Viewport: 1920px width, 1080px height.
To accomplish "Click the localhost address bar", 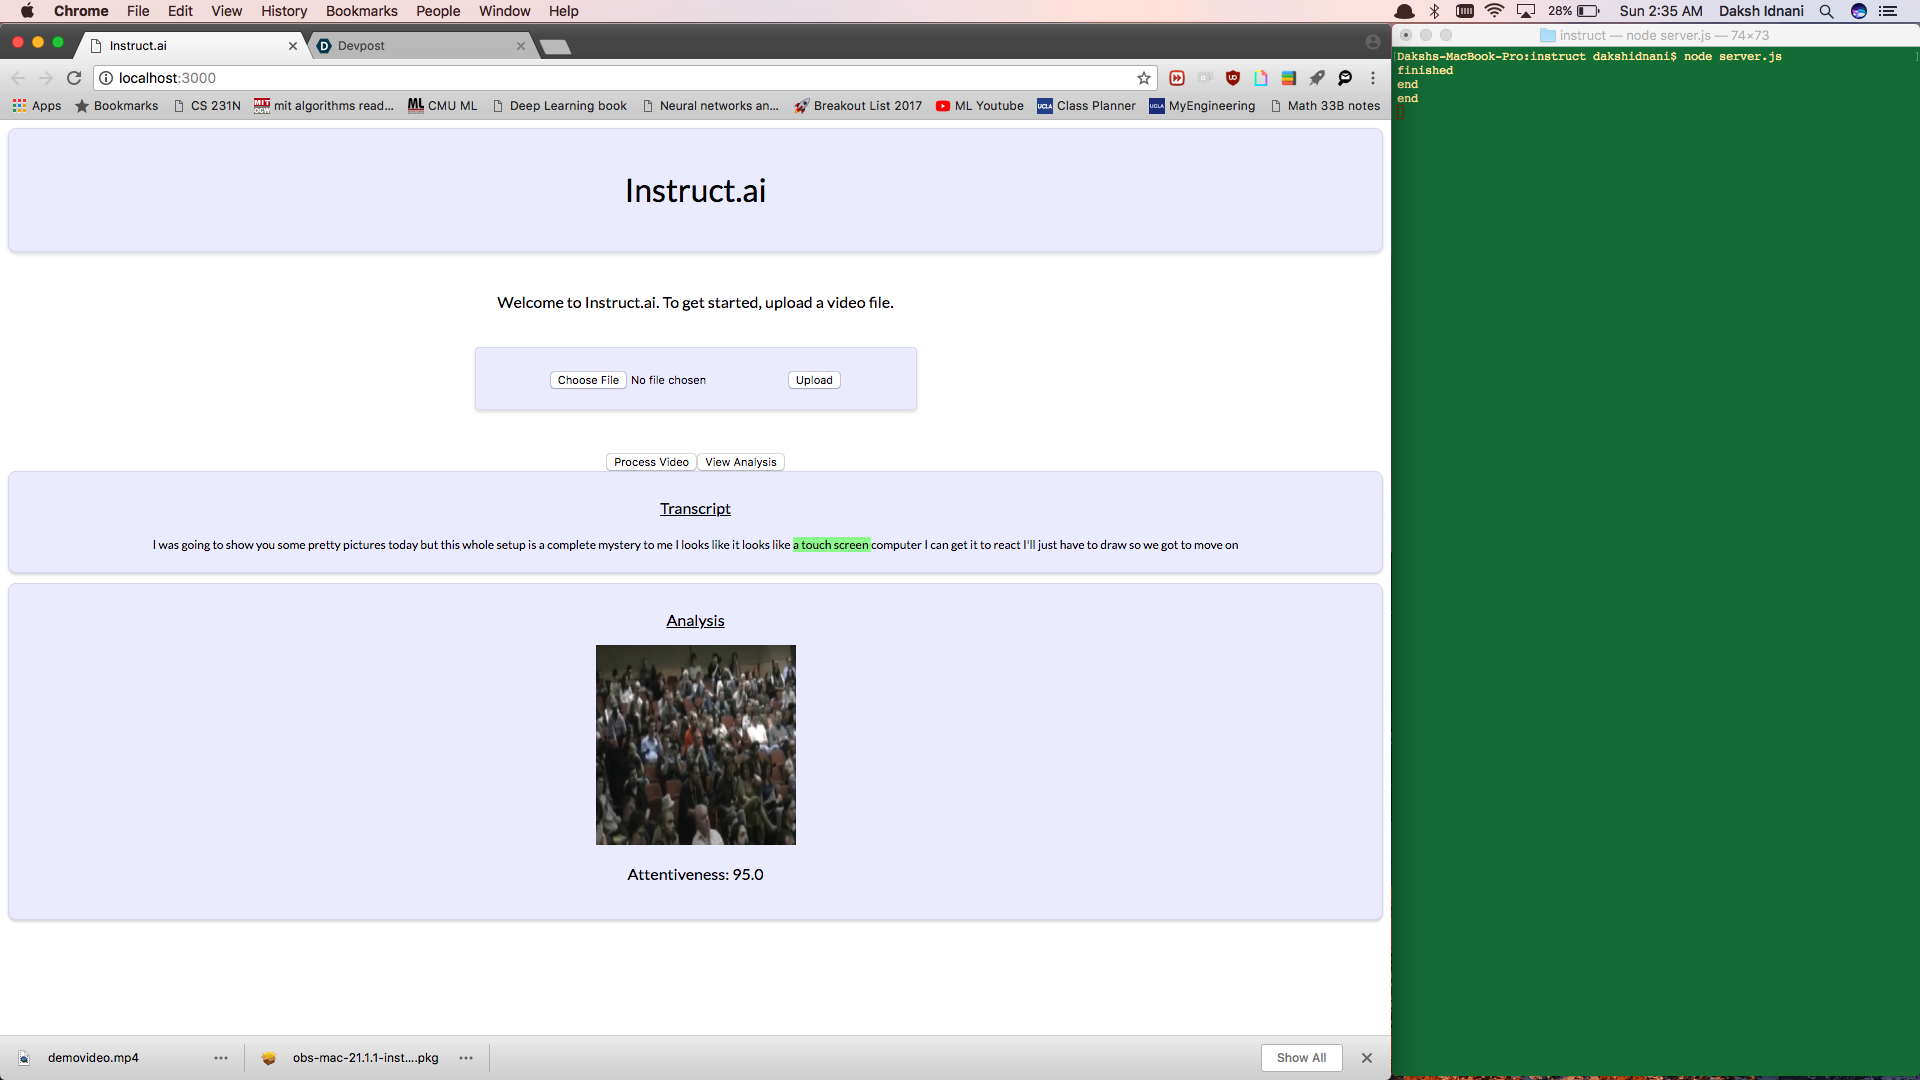I will (620, 78).
